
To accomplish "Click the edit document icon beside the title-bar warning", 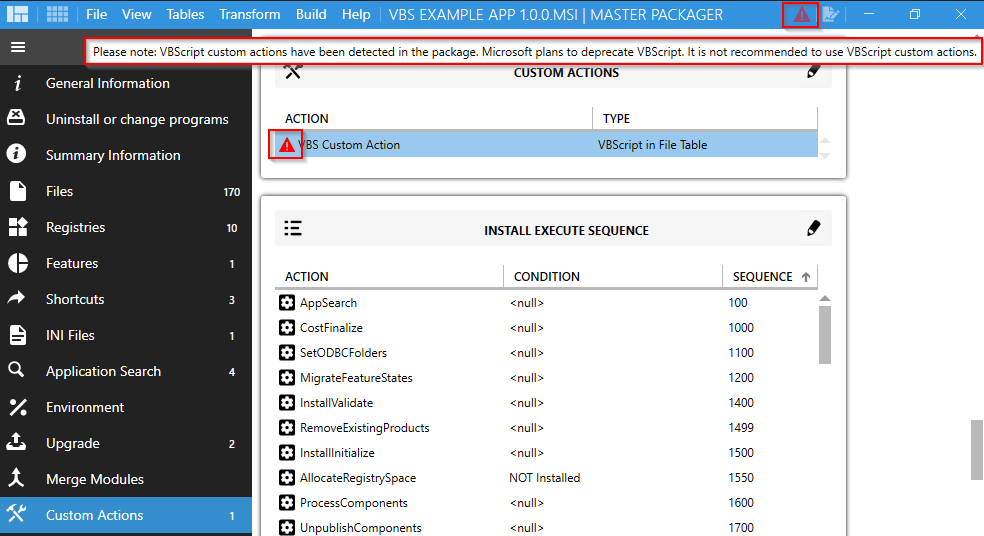I will 831,14.
